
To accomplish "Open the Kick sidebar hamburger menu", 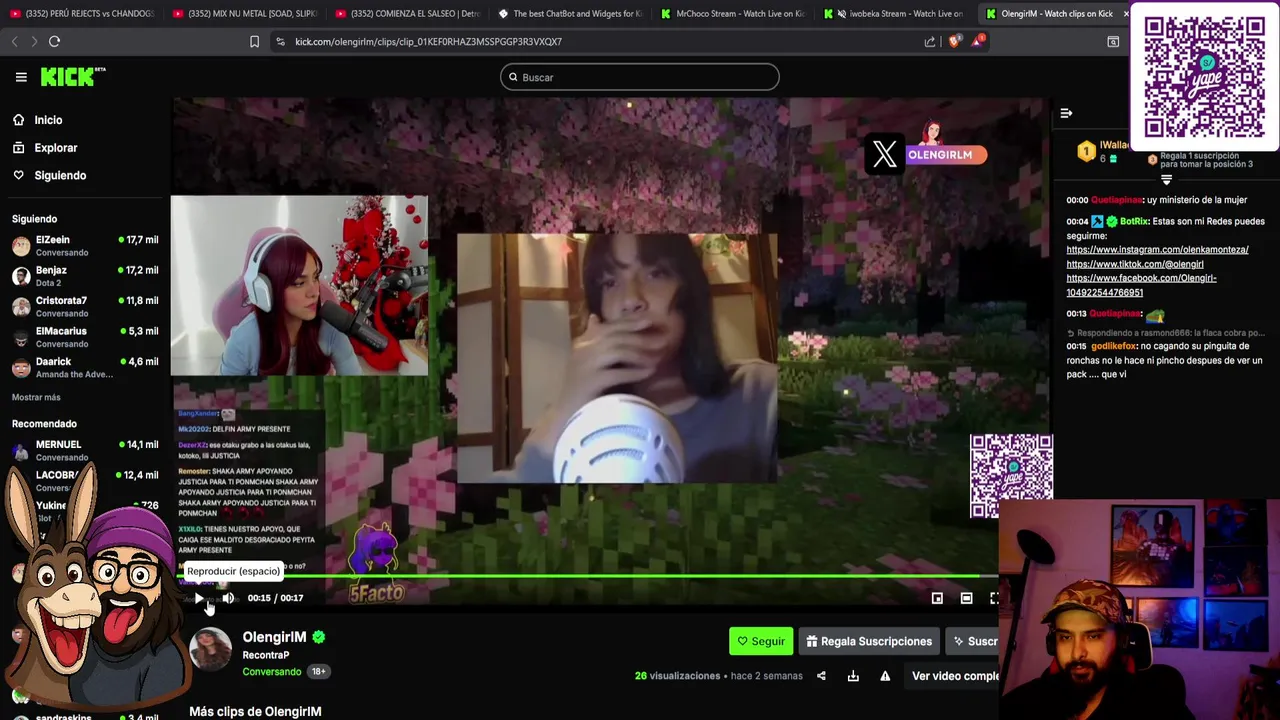I will 21,77.
